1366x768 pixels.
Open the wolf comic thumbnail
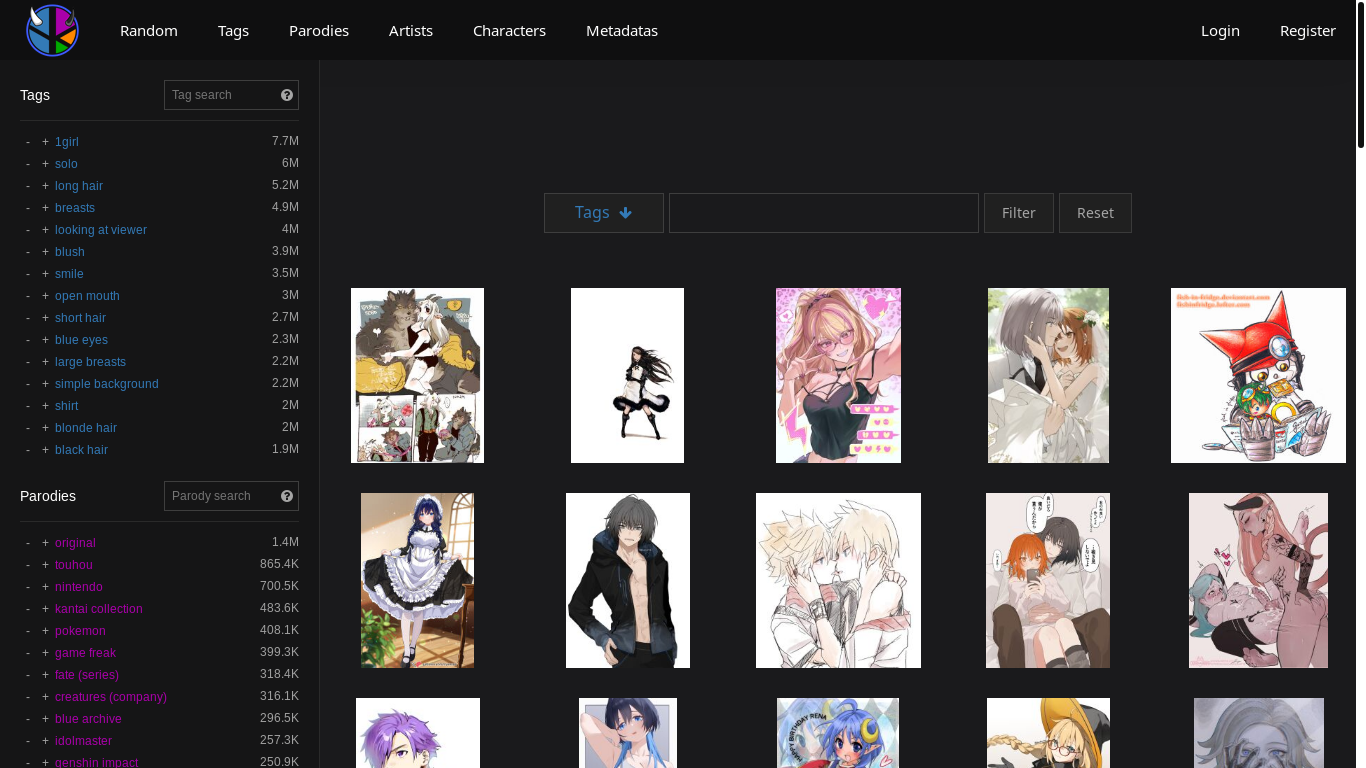click(x=417, y=375)
